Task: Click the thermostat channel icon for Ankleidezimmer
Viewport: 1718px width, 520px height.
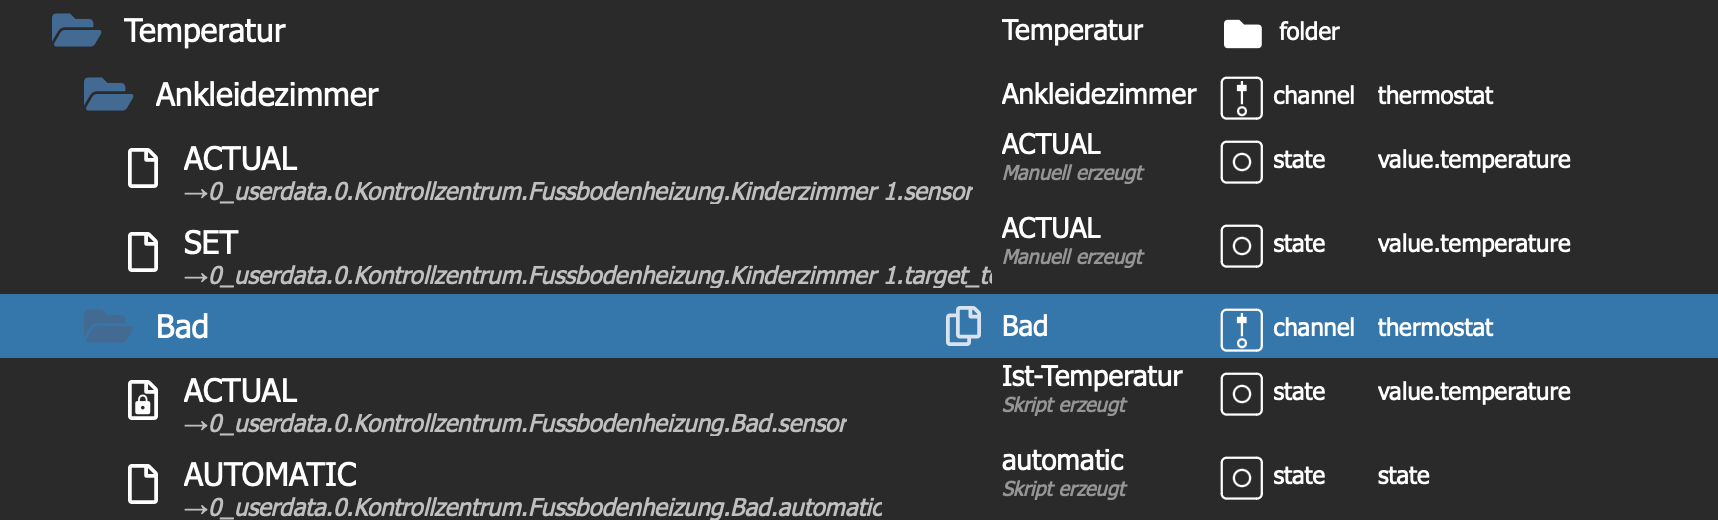Action: [x=1241, y=99]
